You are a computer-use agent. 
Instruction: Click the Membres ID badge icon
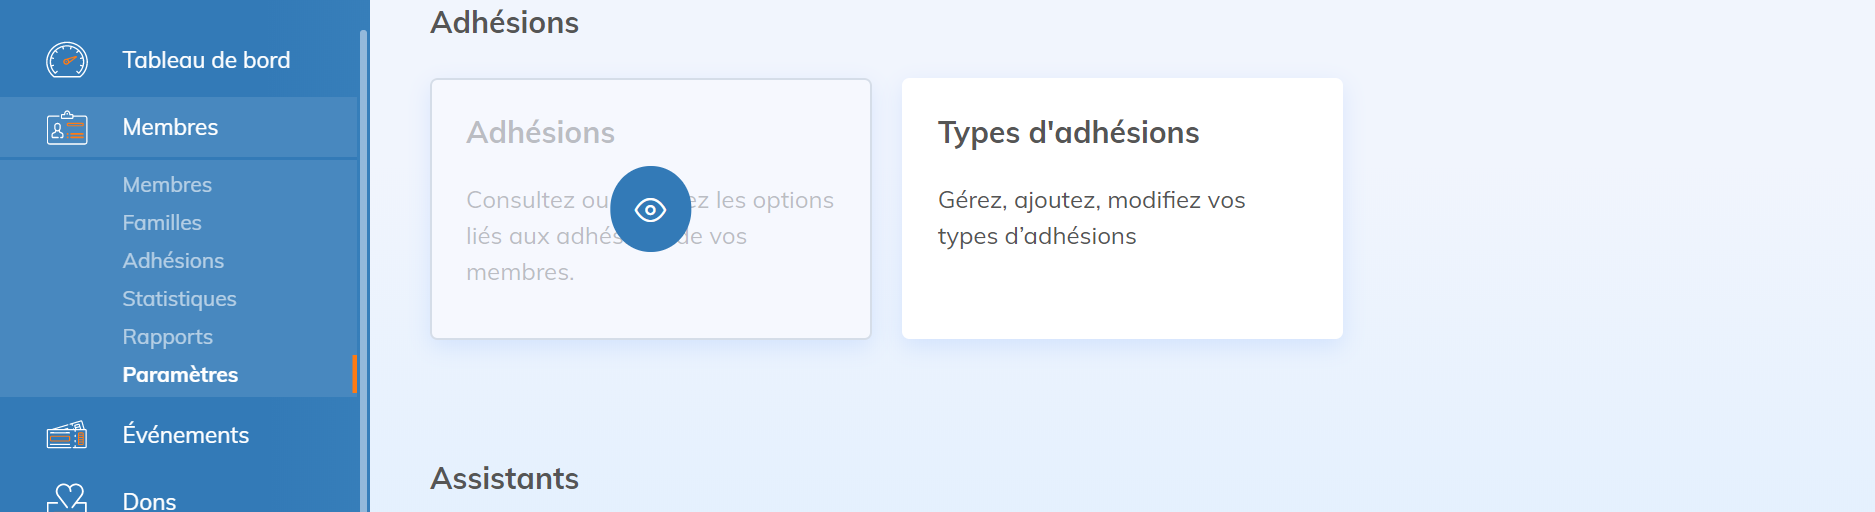pos(67,128)
